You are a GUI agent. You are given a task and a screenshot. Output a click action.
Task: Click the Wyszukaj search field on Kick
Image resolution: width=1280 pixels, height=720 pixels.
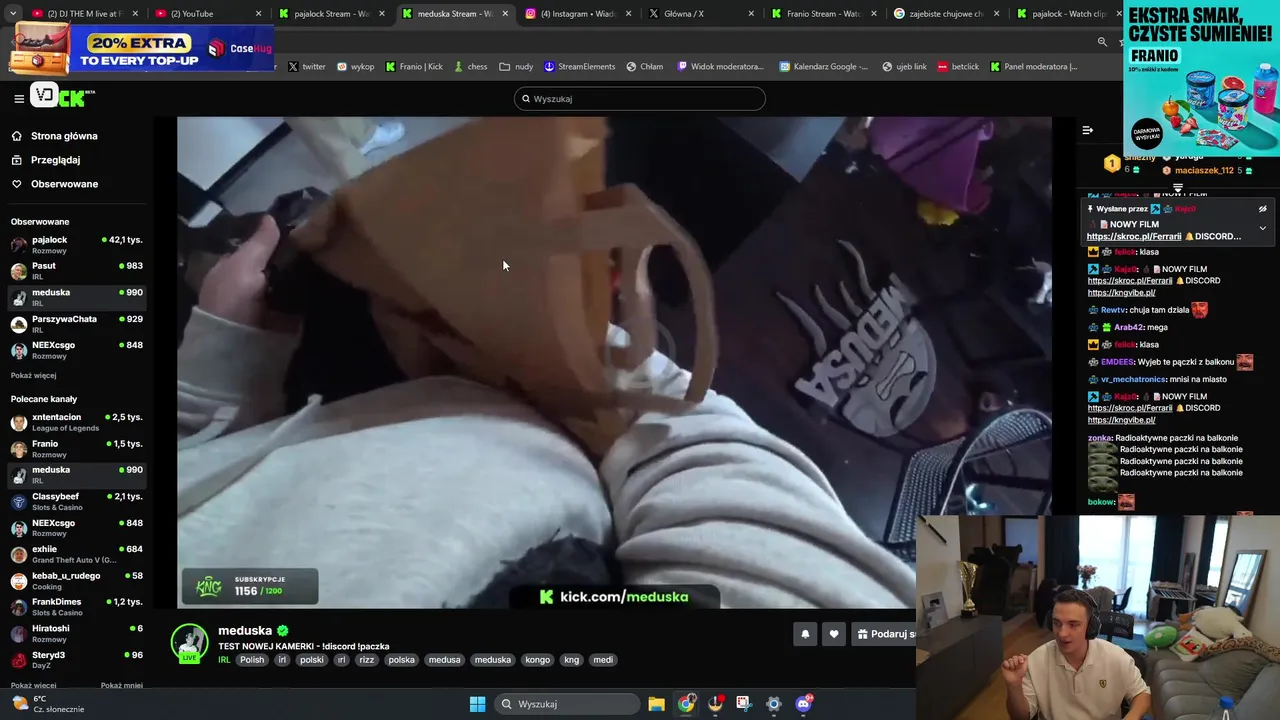point(640,99)
